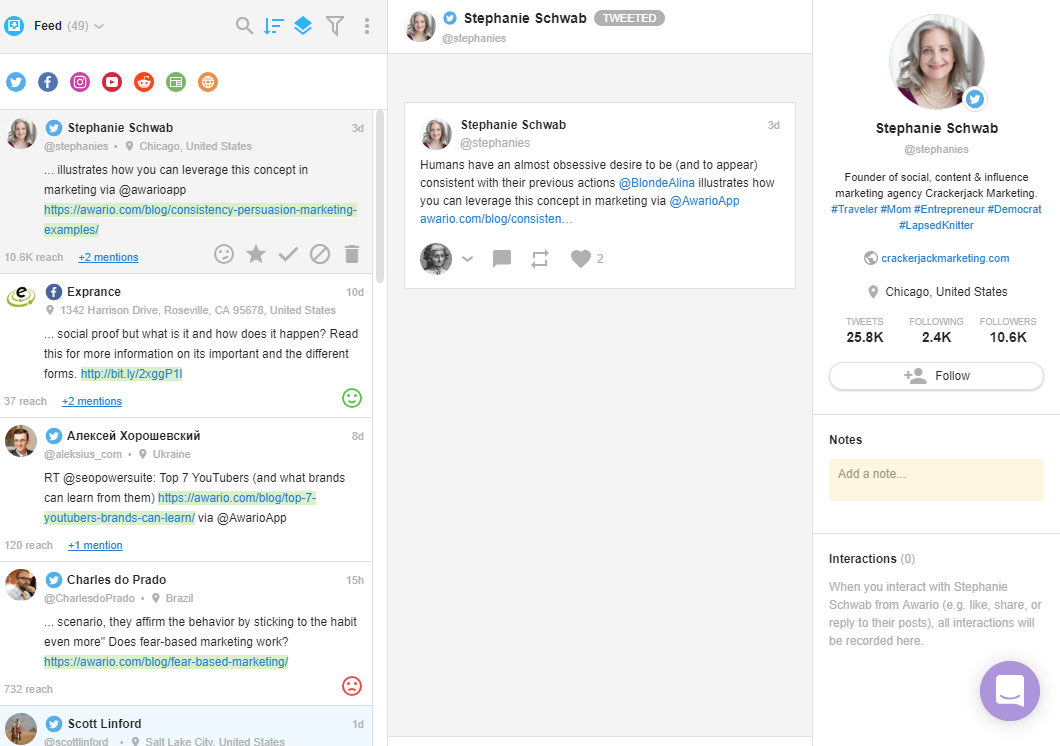Toggle the Instagram source filter
This screenshot has width=1060, height=746.
coord(80,82)
